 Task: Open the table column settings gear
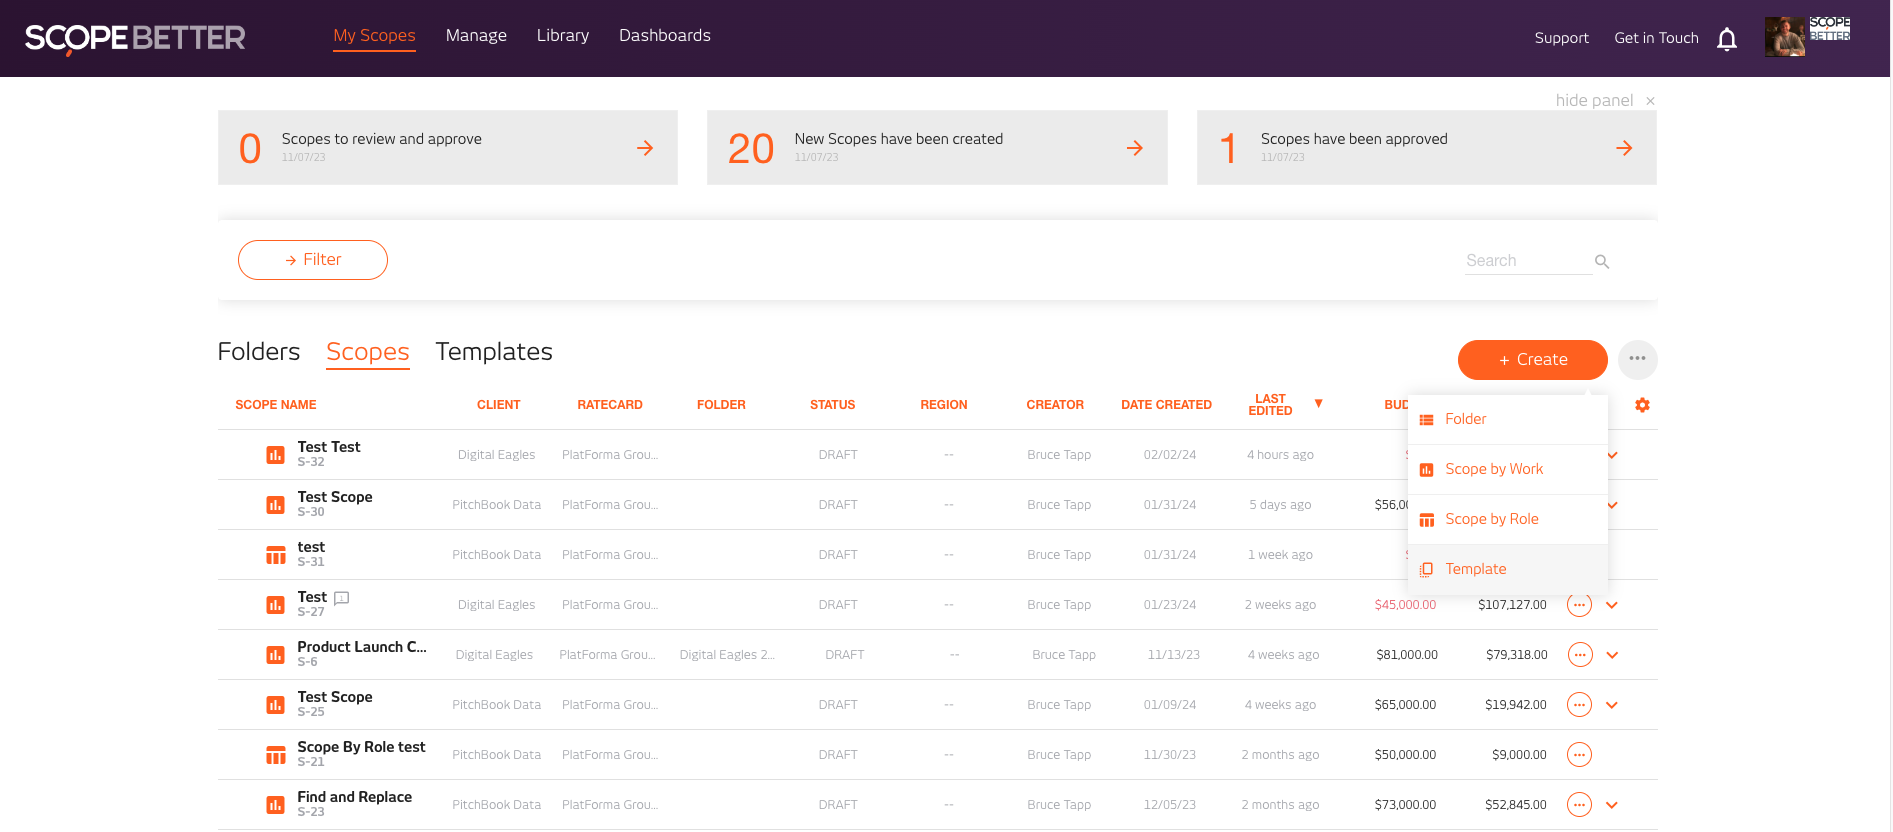1642,405
